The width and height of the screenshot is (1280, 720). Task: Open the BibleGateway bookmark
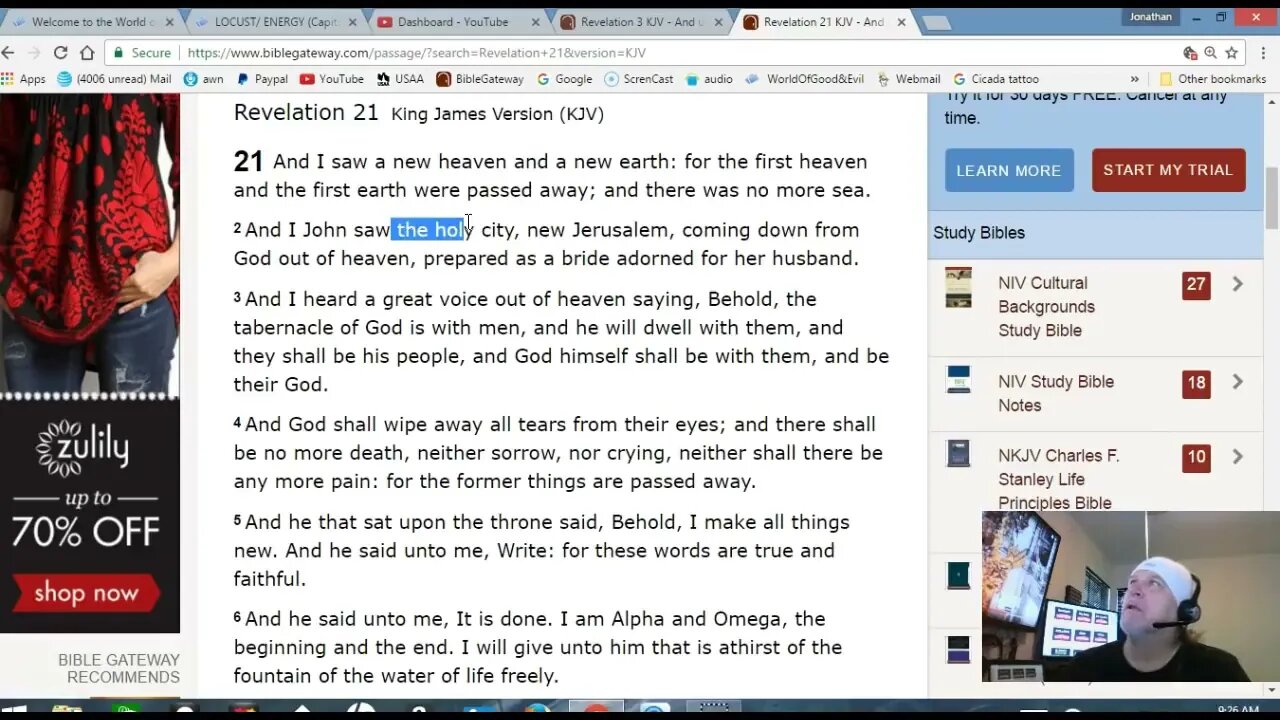click(480, 79)
